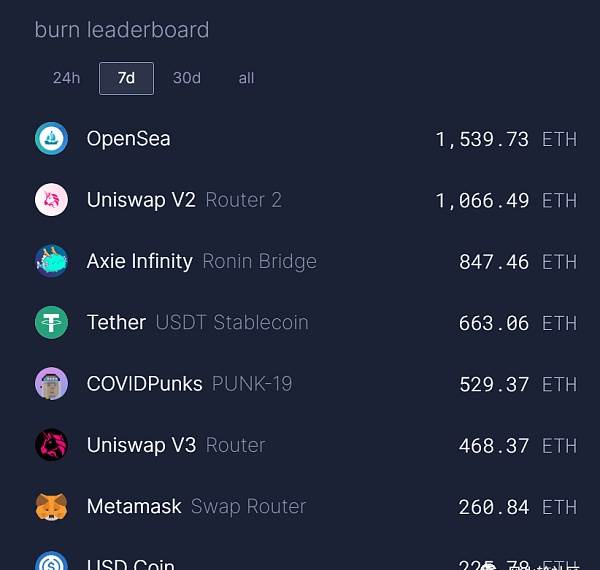Screen dimensions: 600x570
Task: Open COVIDPunks PUNK-19 entry
Action: tap(305, 384)
